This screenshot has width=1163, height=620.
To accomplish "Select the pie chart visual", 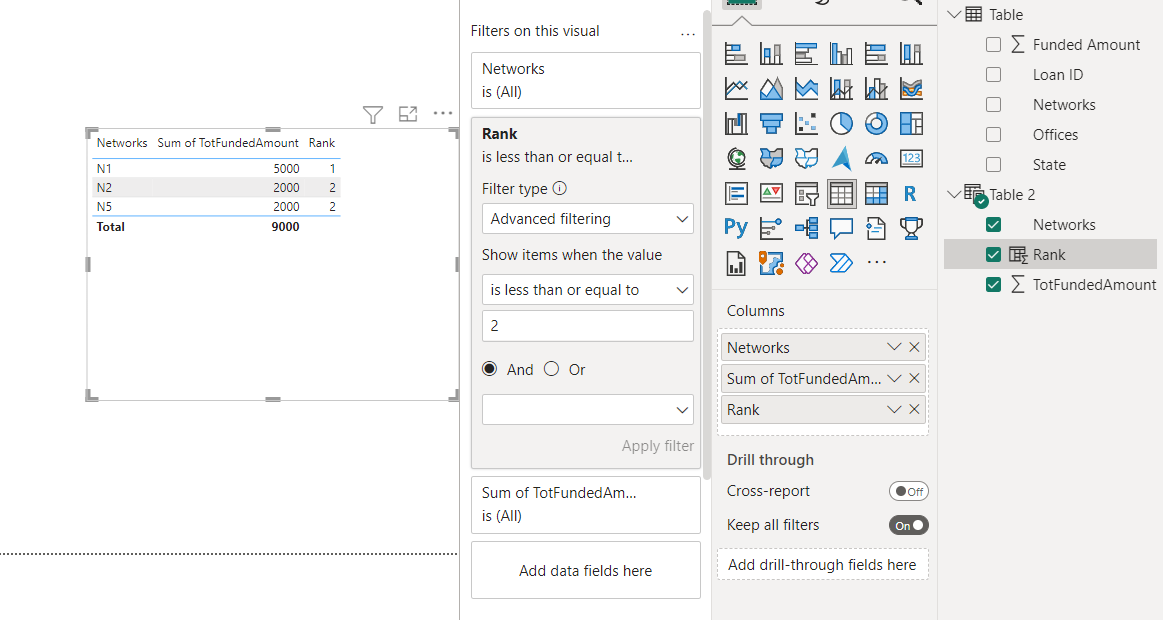I will click(x=841, y=124).
